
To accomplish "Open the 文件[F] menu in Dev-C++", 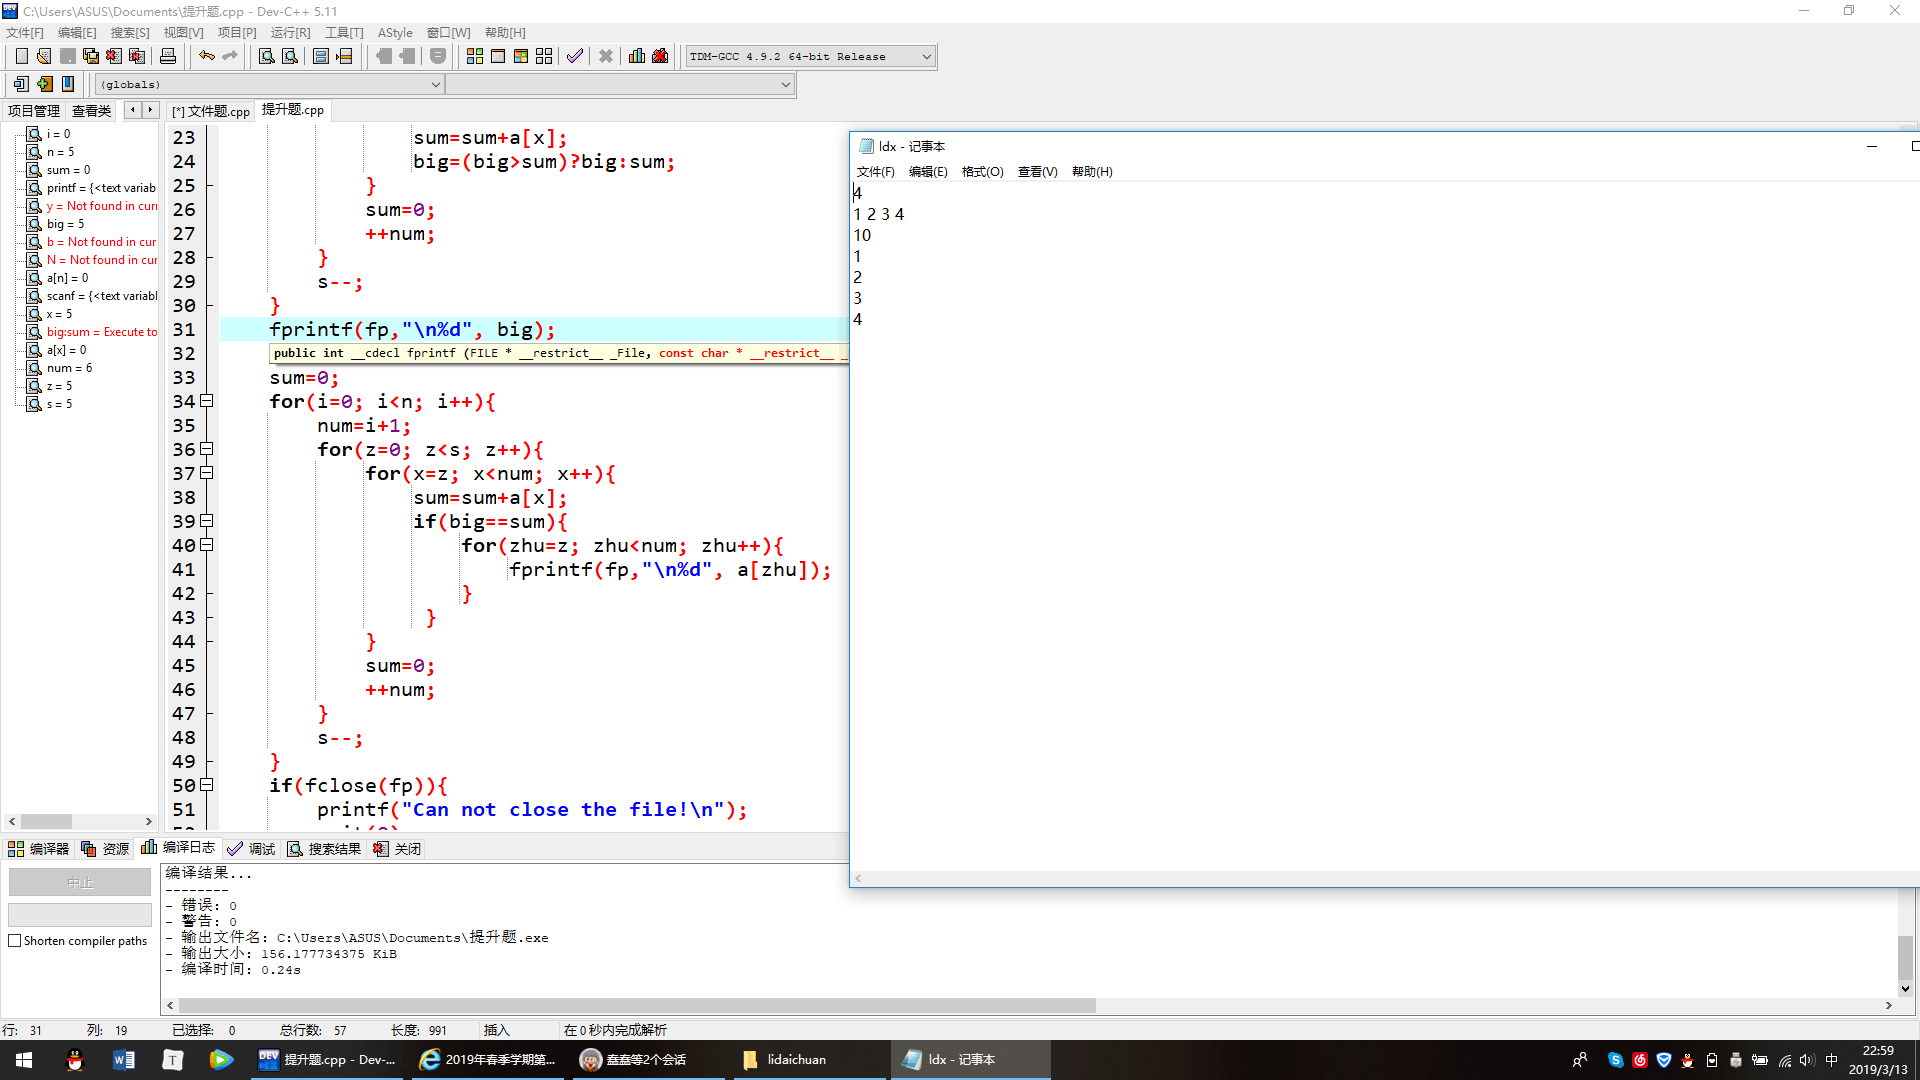I will [25, 32].
